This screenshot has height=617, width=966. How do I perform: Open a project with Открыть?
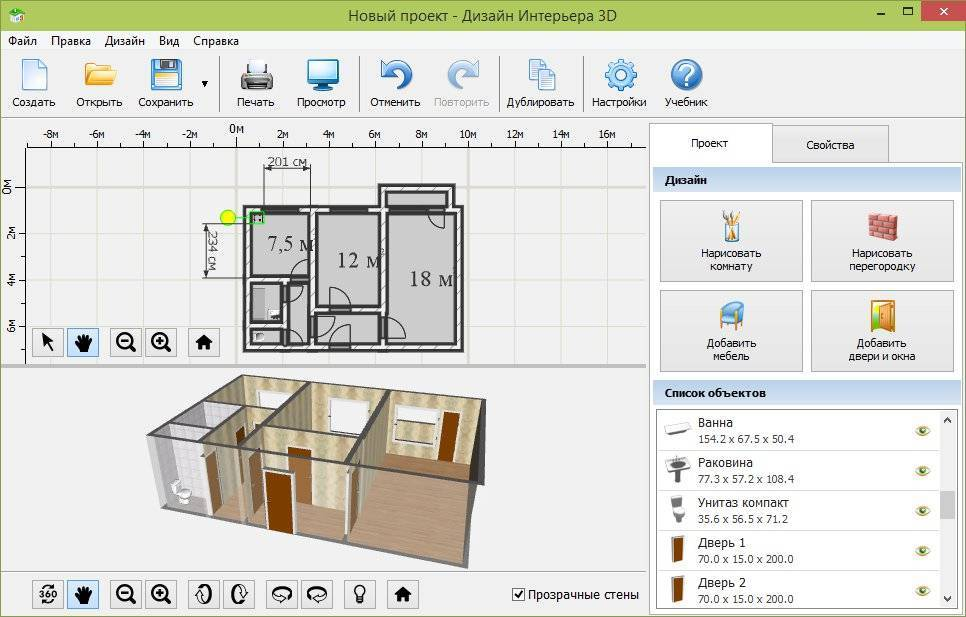click(99, 84)
